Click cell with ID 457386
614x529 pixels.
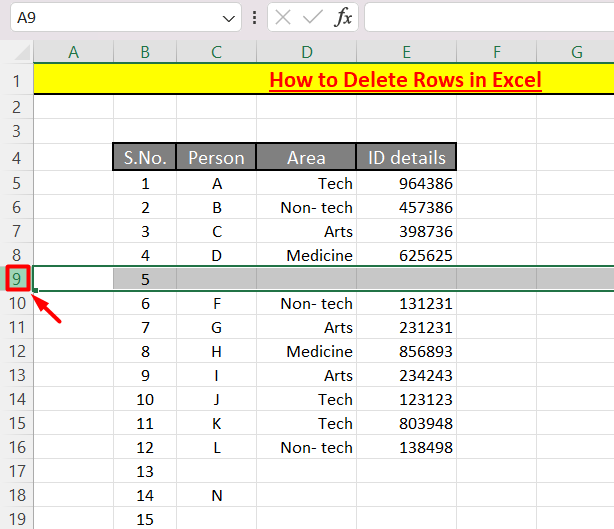click(x=406, y=207)
